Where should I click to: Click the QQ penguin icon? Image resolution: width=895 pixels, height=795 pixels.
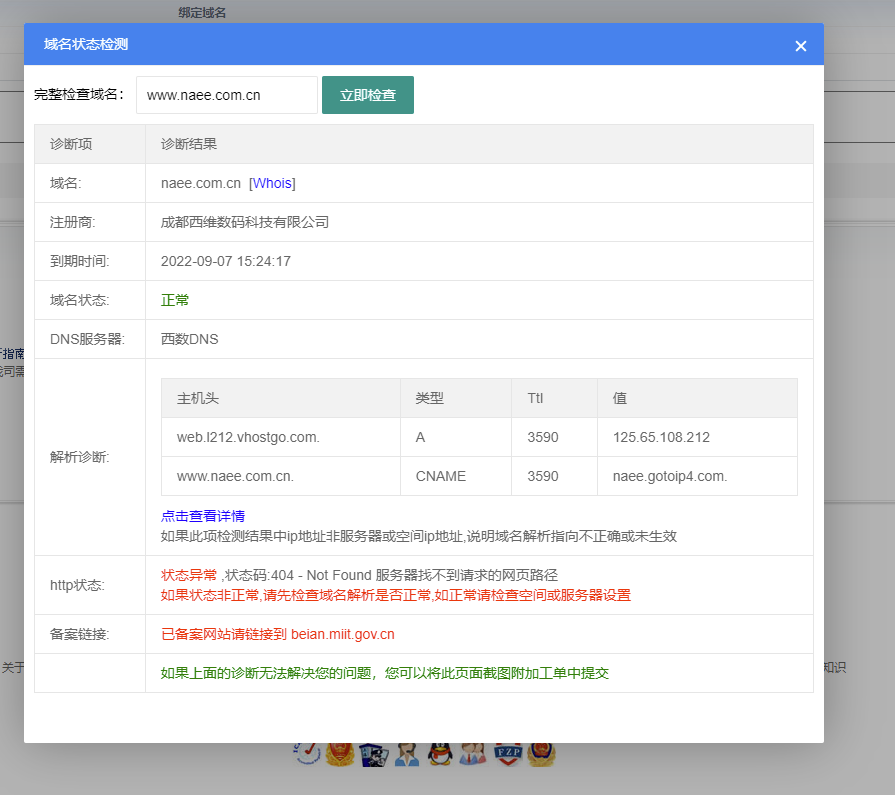coord(439,754)
